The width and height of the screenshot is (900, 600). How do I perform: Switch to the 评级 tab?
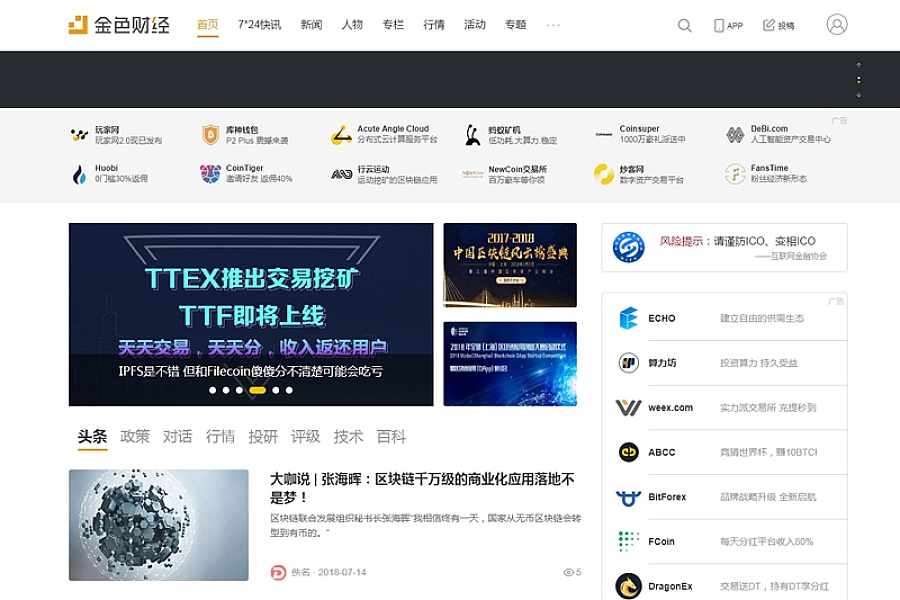(x=305, y=437)
